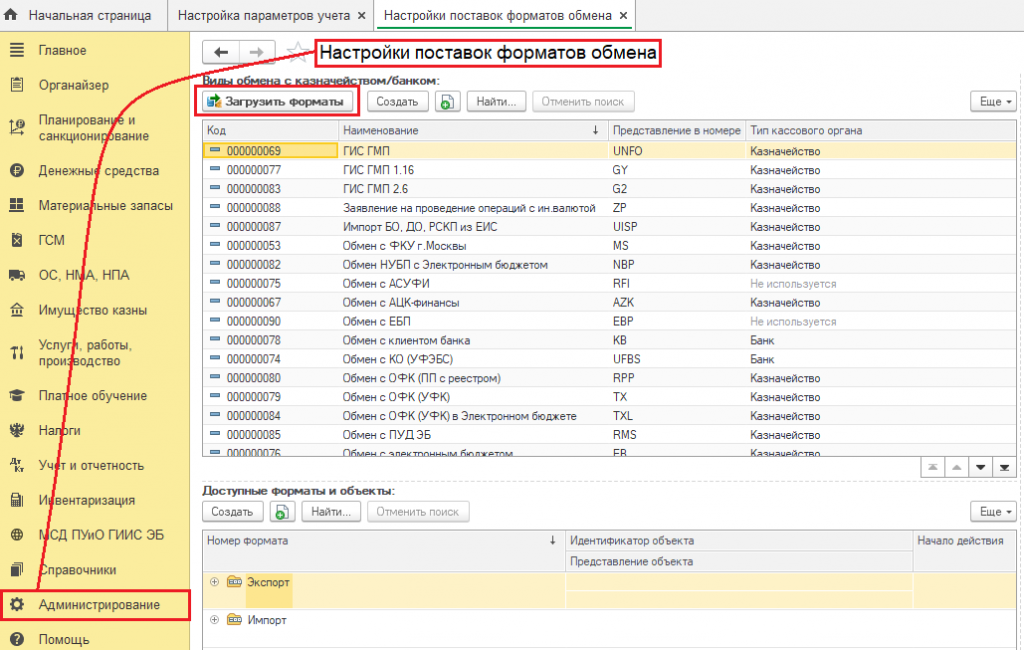Open Справочники menu section
Image resolution: width=1024 pixels, height=650 pixels.
coord(95,570)
